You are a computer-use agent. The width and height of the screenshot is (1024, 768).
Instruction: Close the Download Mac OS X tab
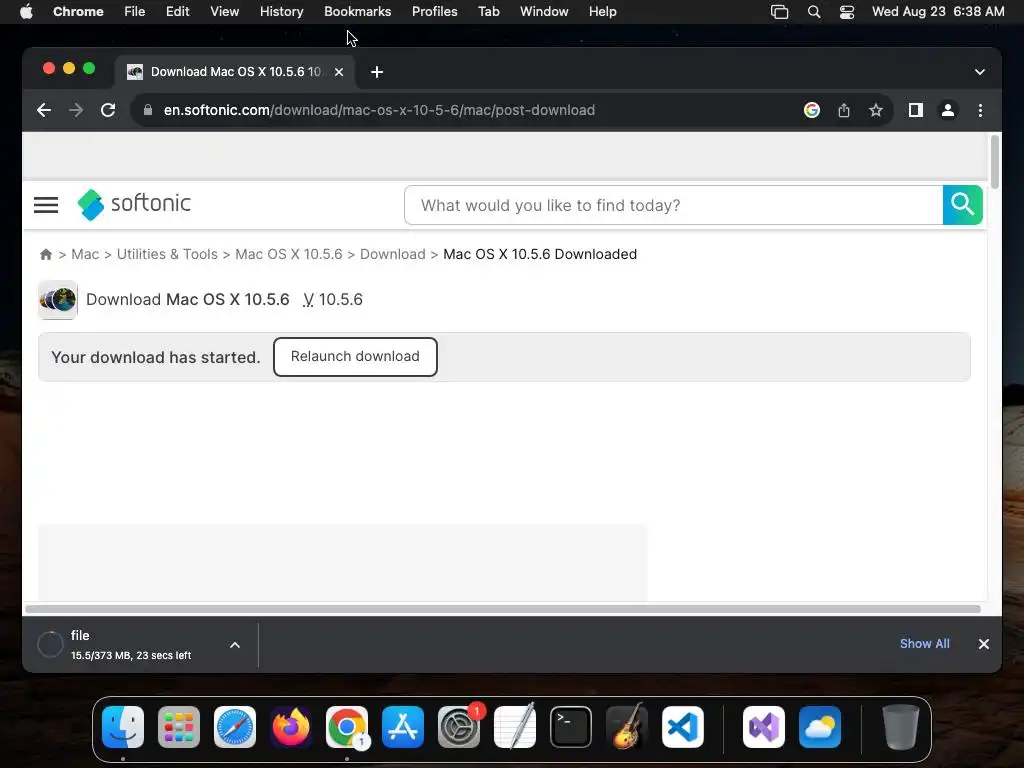pos(339,72)
